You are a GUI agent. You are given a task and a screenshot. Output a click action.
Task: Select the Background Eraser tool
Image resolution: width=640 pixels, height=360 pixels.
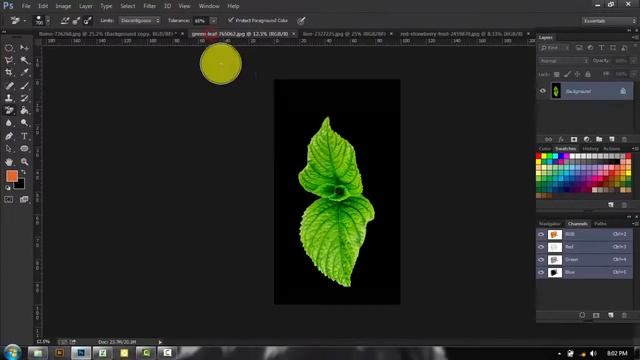pyautogui.click(x=9, y=110)
